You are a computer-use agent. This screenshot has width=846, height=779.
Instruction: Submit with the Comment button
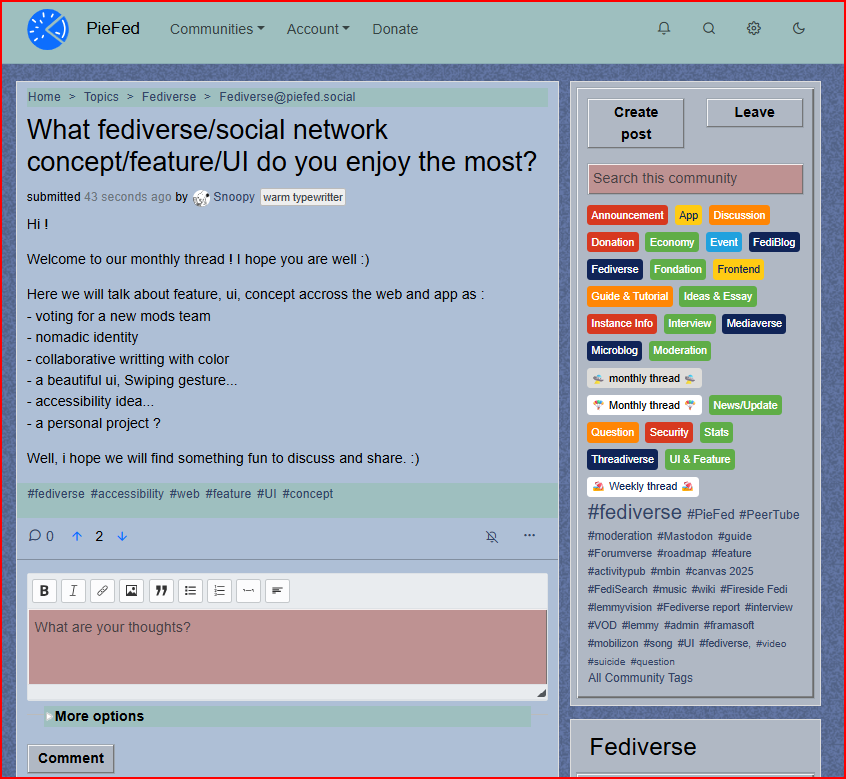coord(71,758)
